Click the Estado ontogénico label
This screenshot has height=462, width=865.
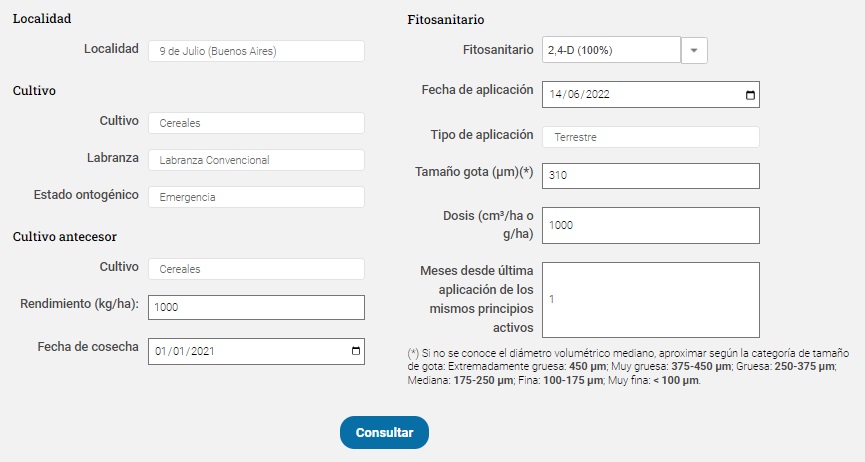(86, 194)
